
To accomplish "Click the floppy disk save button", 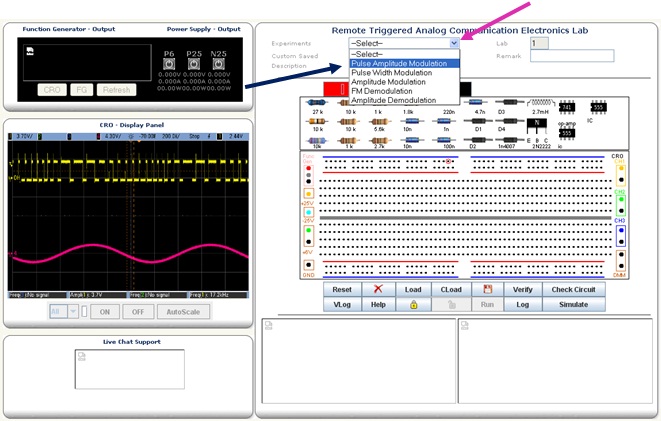I will click(488, 289).
